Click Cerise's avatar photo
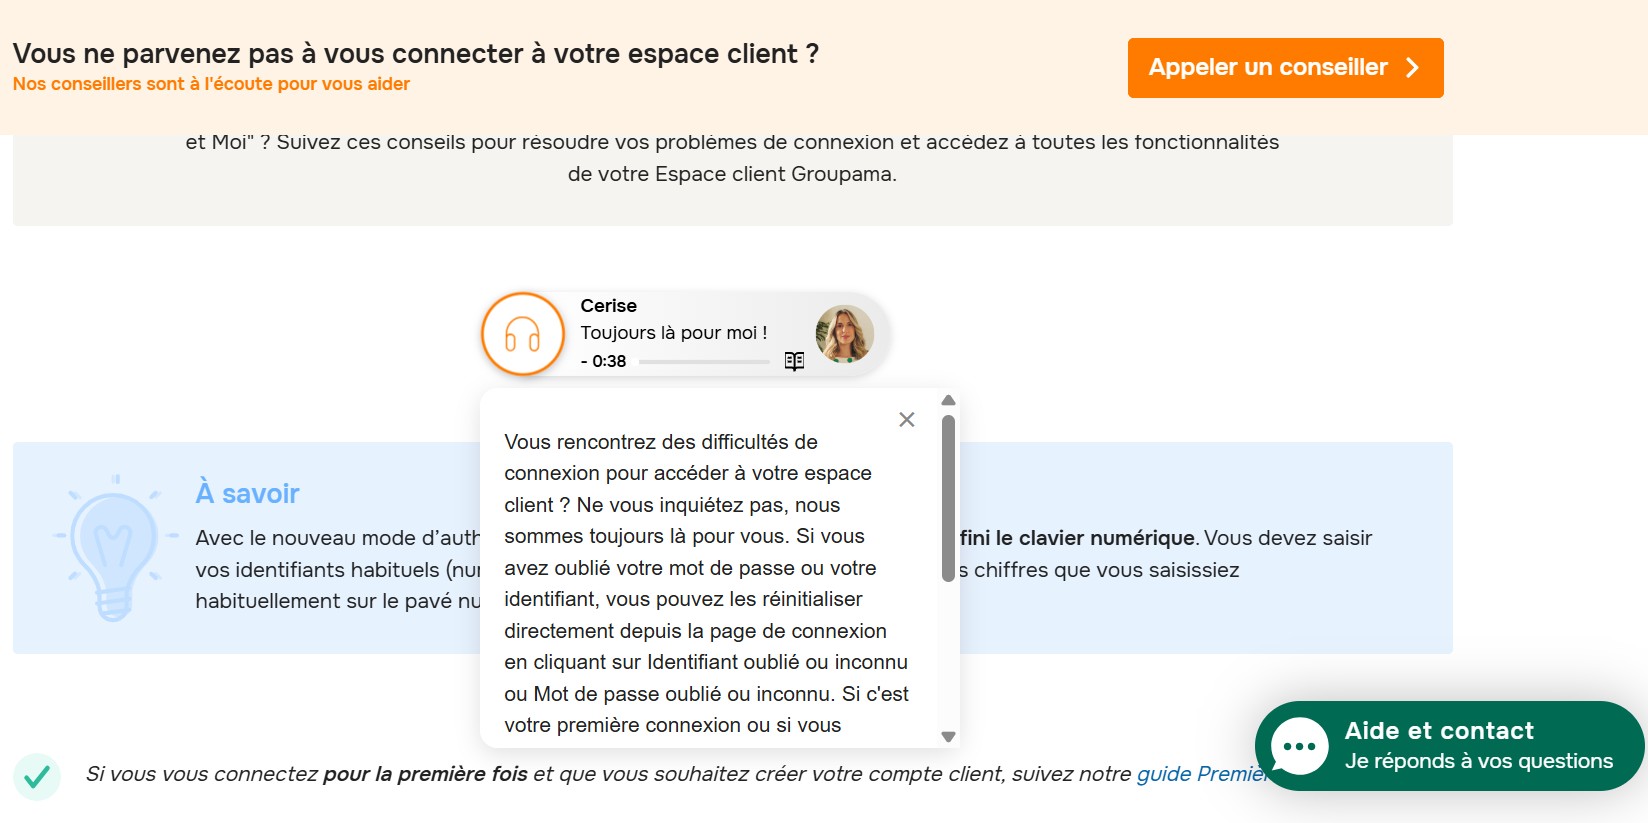1648x823 pixels. 845,334
